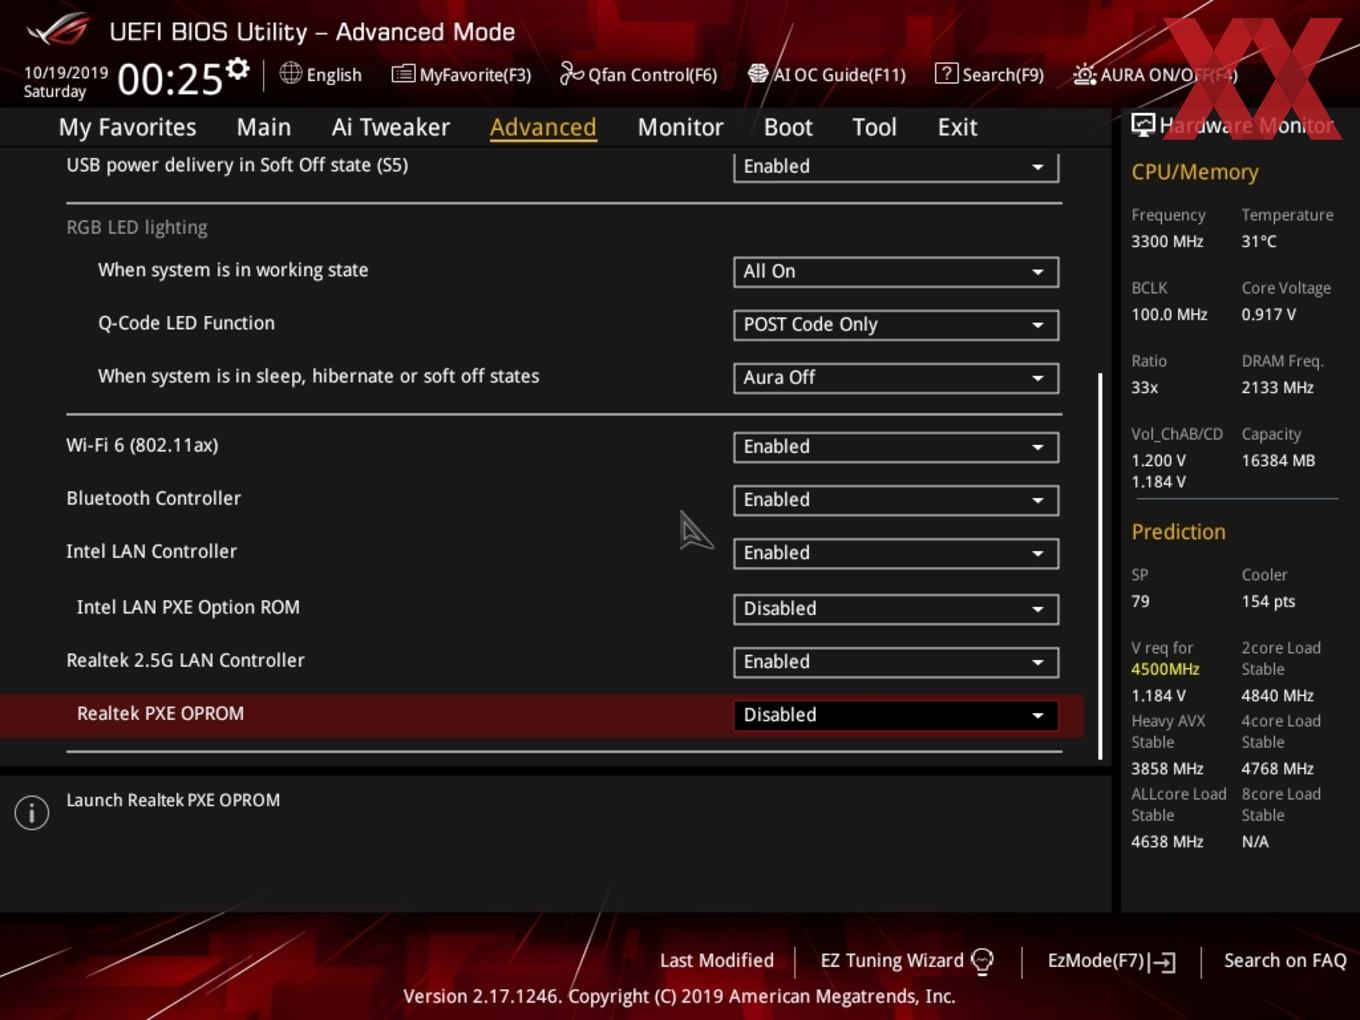Open Intel LAN PXE Option ROM dropdown

pyautogui.click(x=896, y=608)
